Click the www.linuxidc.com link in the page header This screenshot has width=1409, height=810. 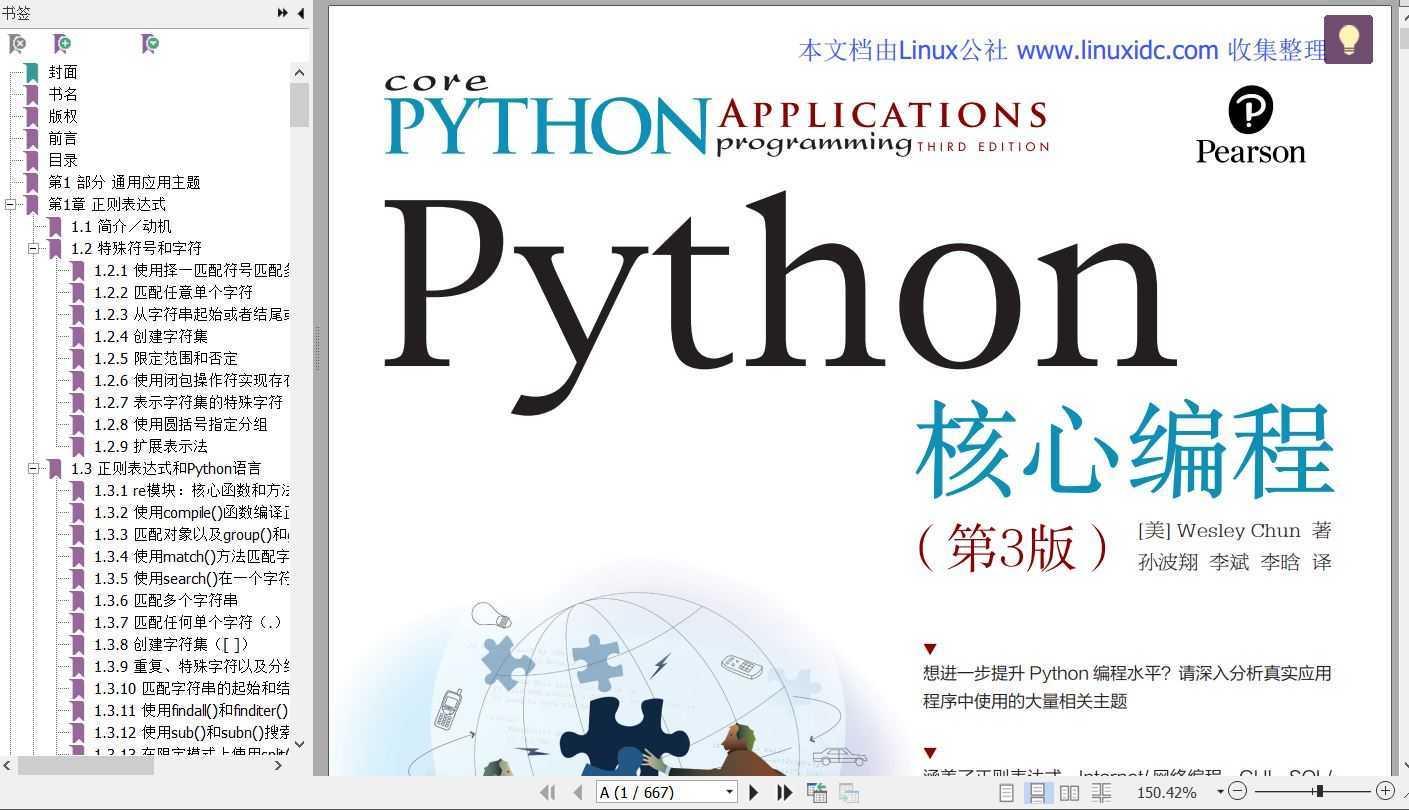pos(1117,50)
